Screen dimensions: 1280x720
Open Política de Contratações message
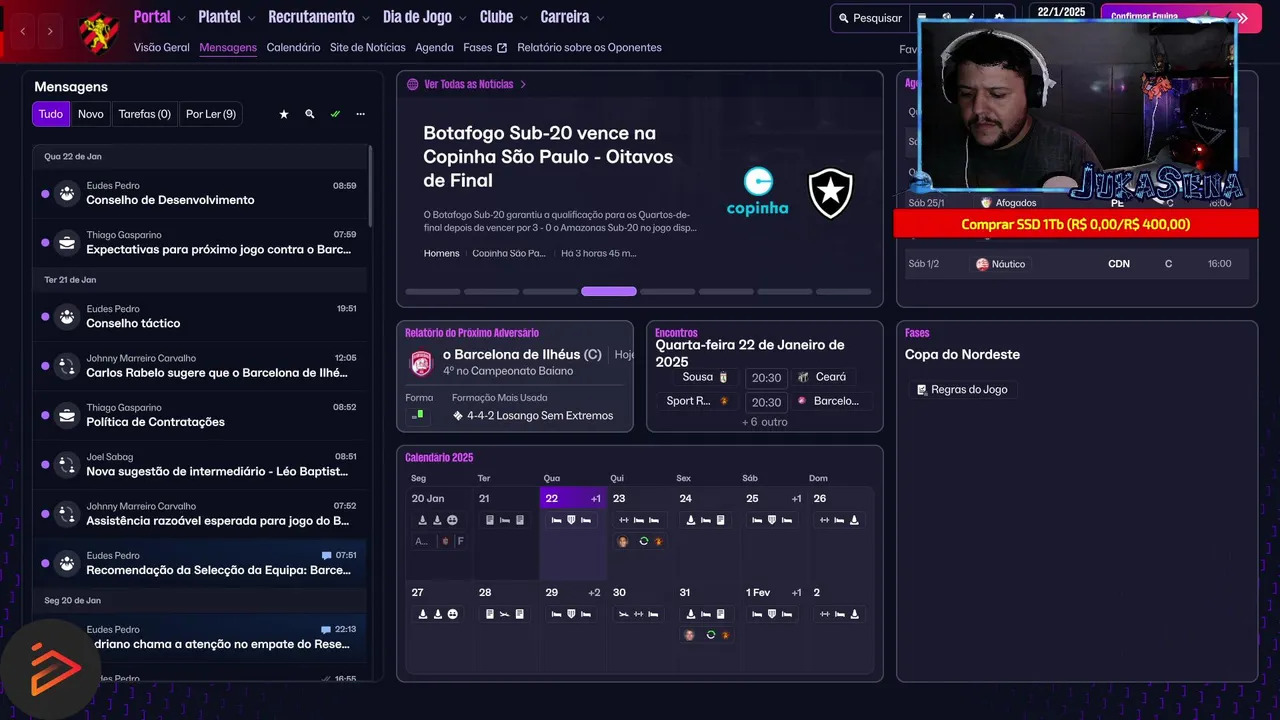pos(200,415)
